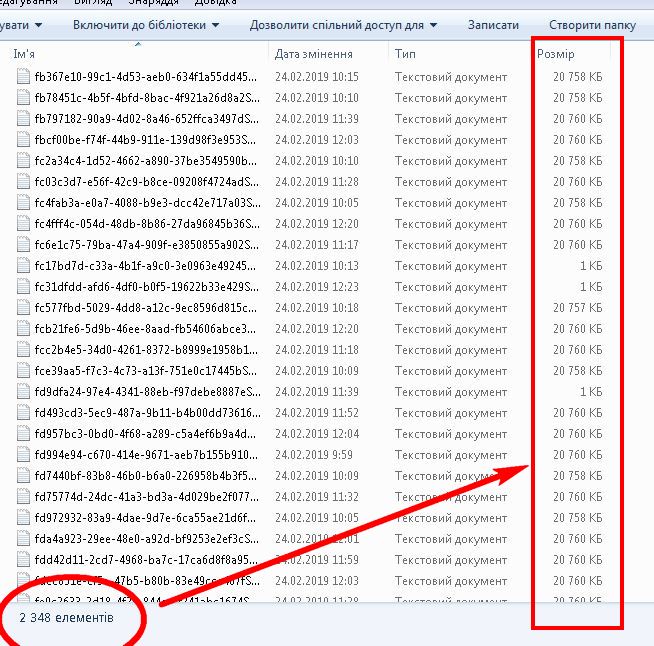Viewport: 654px width, 646px height.
Task: Select file icon of fc2a34c4-1d52 row
Action: coord(23,161)
